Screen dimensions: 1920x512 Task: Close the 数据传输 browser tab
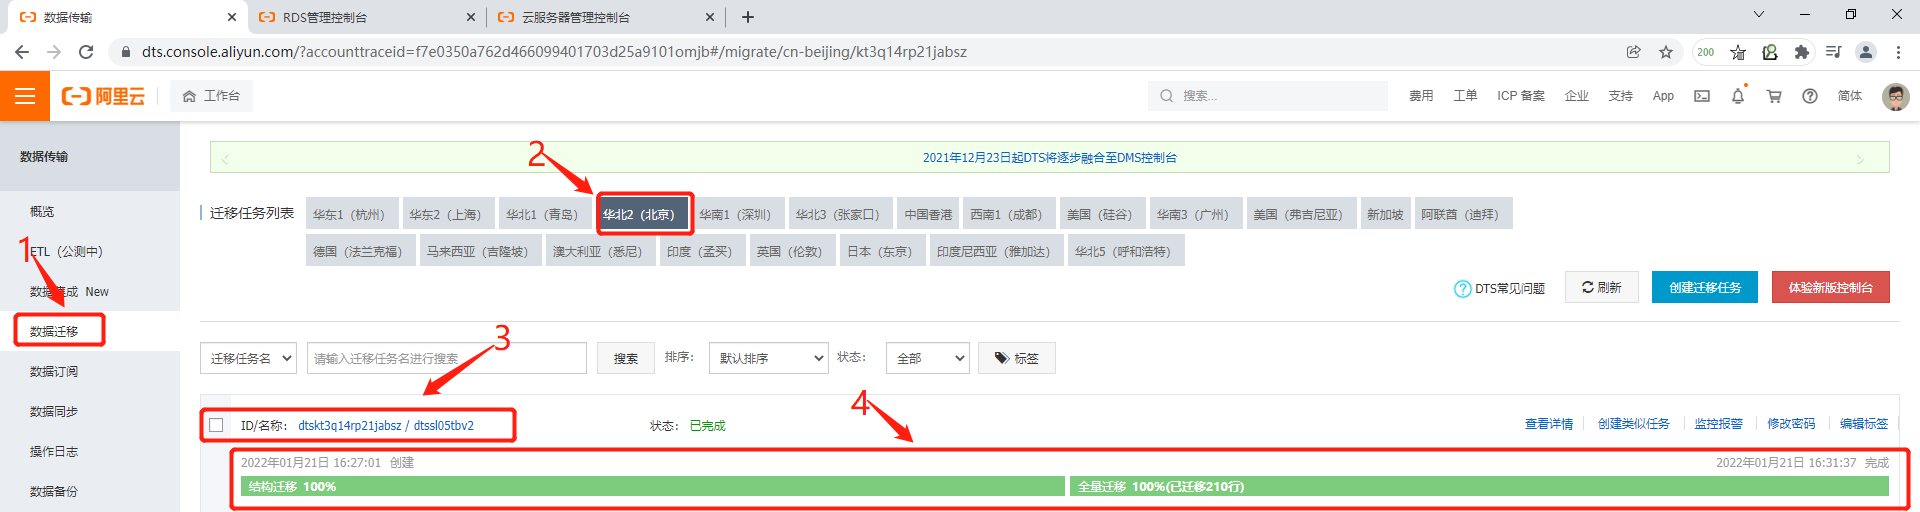pos(232,17)
